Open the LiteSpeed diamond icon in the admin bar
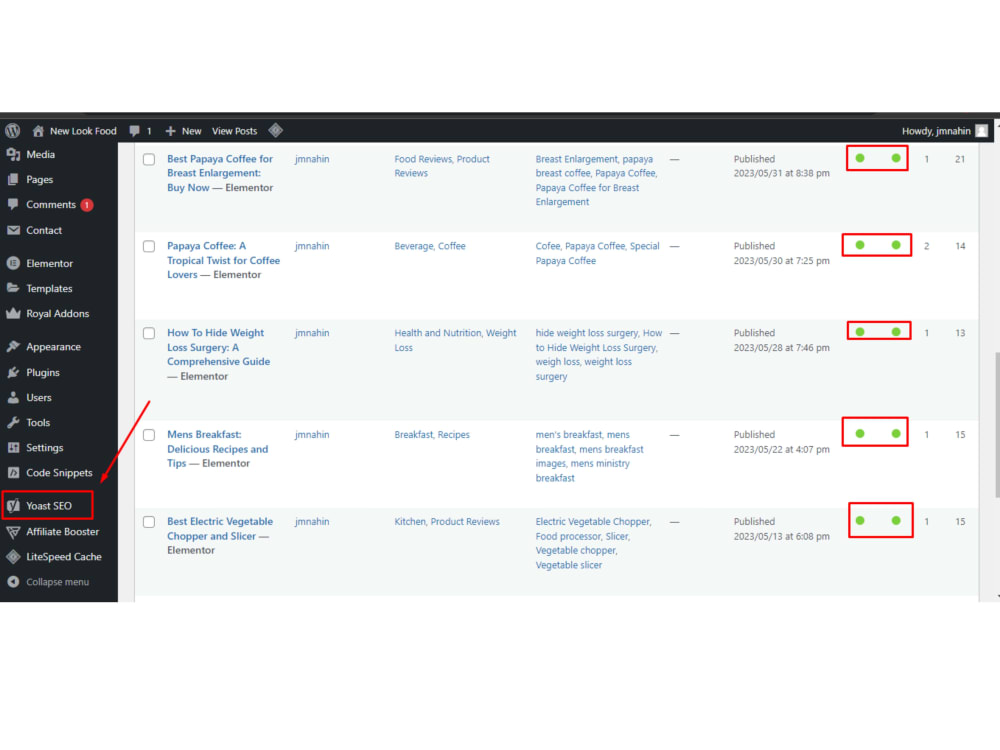 pyautogui.click(x=276, y=131)
